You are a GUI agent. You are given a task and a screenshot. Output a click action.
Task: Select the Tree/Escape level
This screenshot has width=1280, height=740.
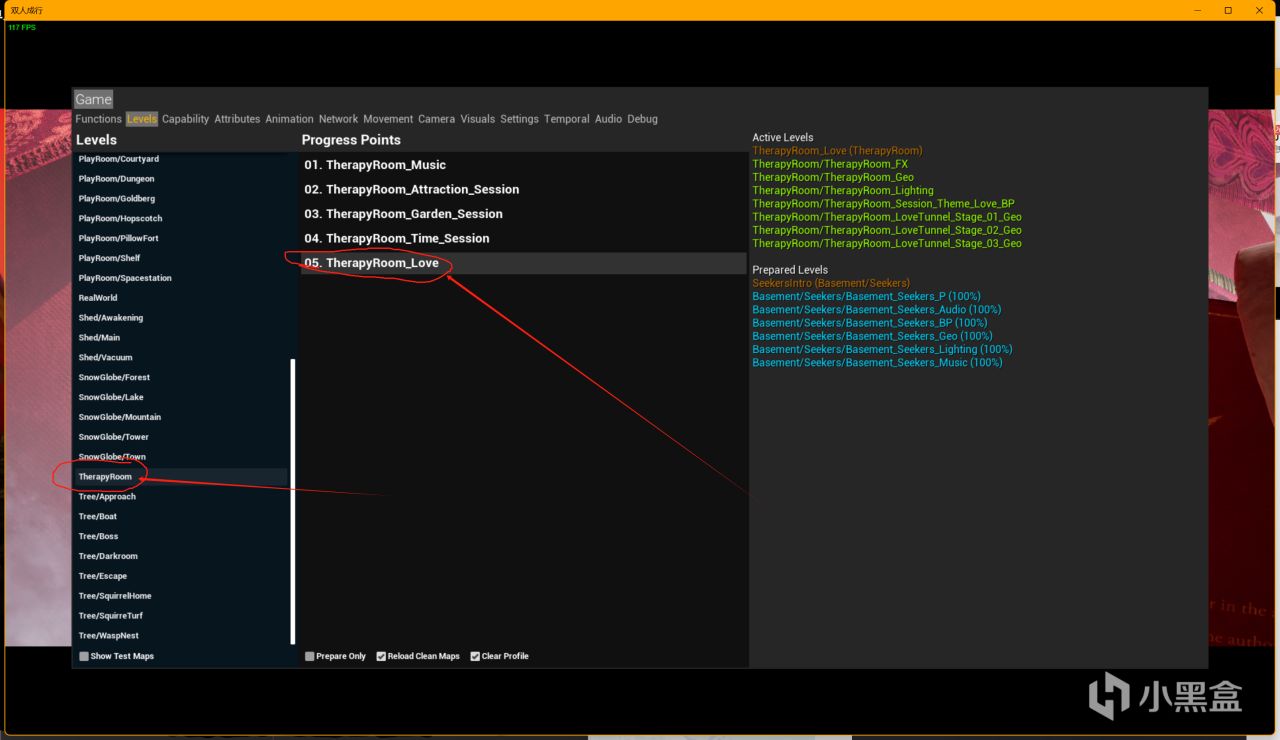pyautogui.click(x=182, y=576)
